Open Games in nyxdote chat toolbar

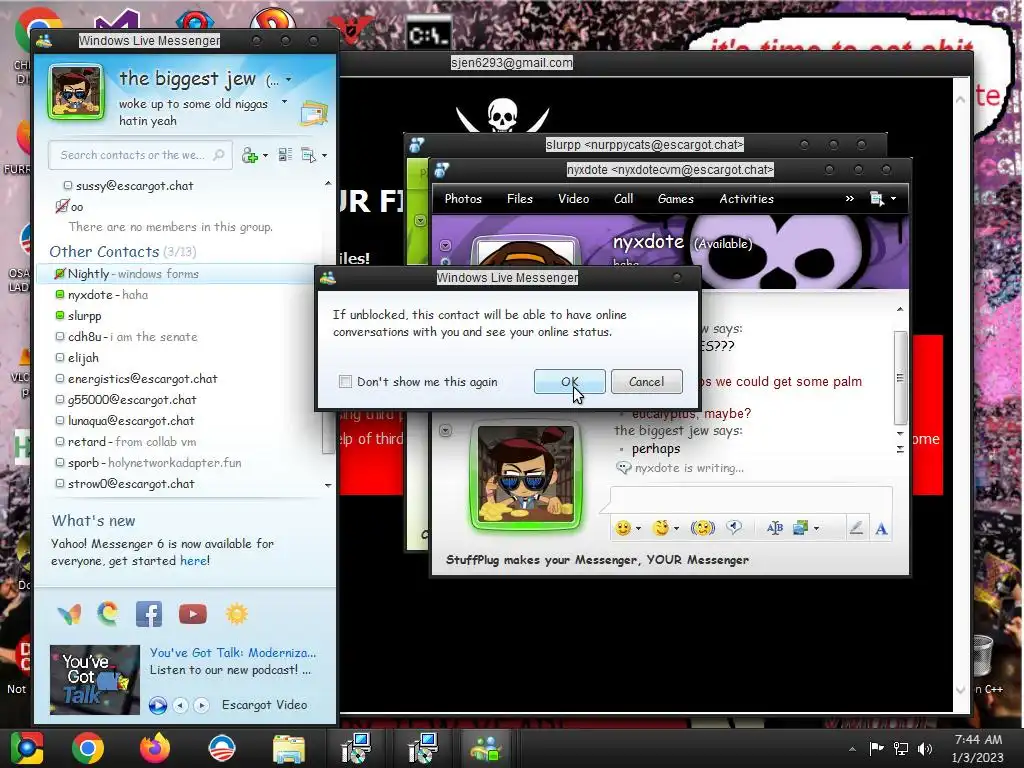(x=675, y=199)
